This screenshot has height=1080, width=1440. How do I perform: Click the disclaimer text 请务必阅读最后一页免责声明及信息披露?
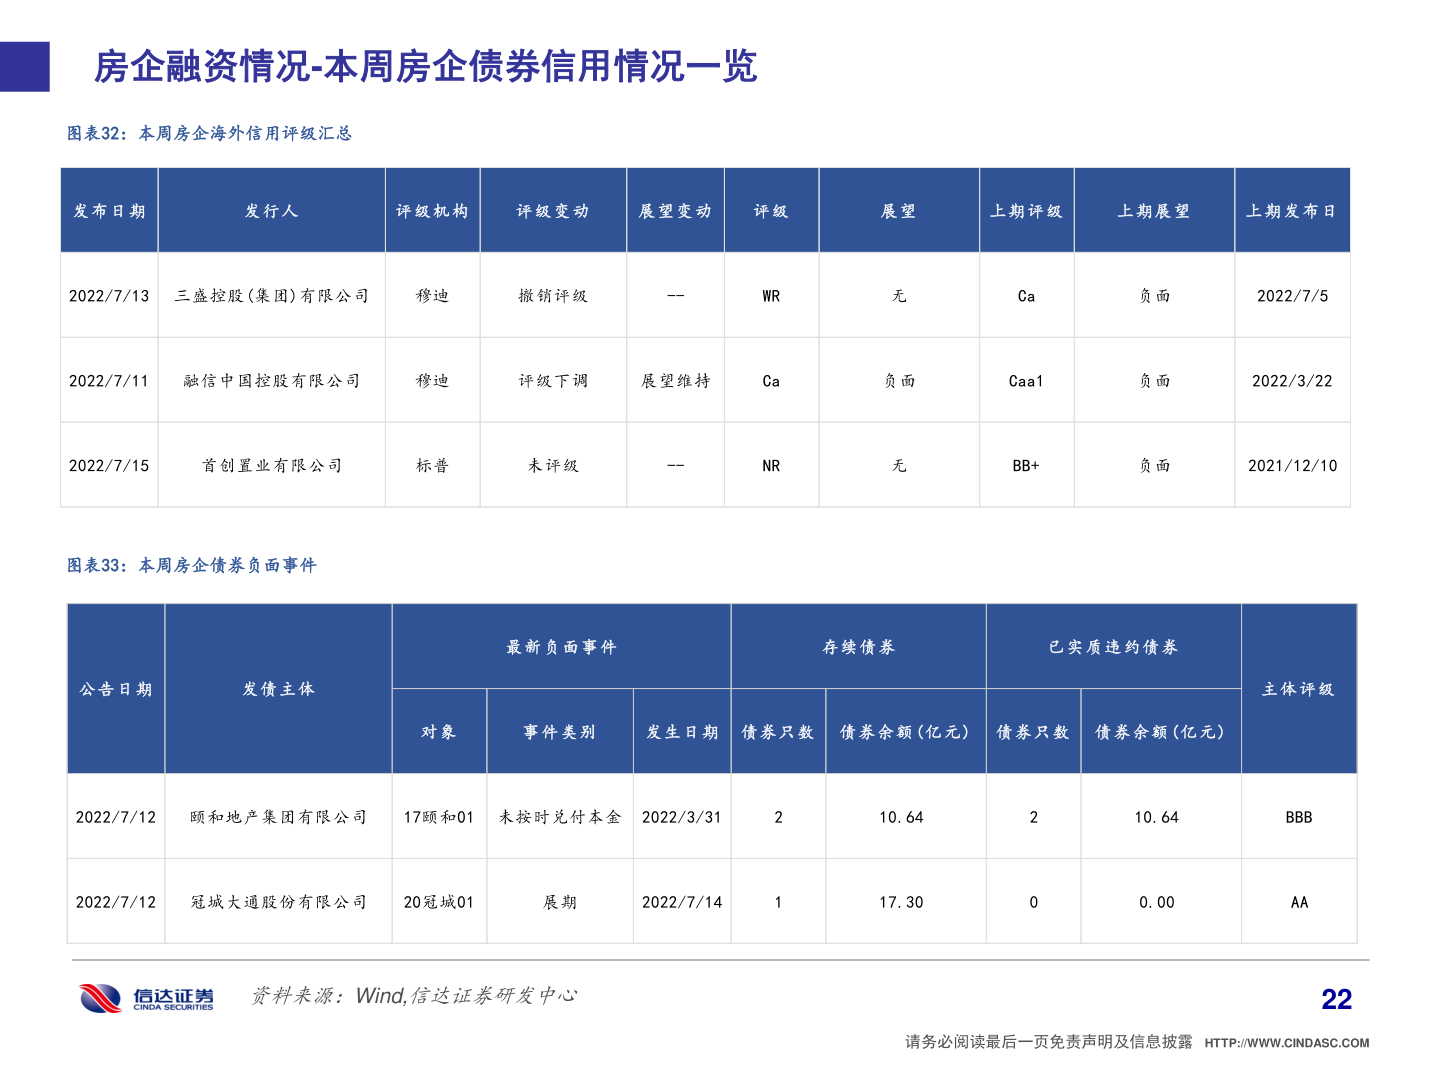[x=1046, y=1040]
